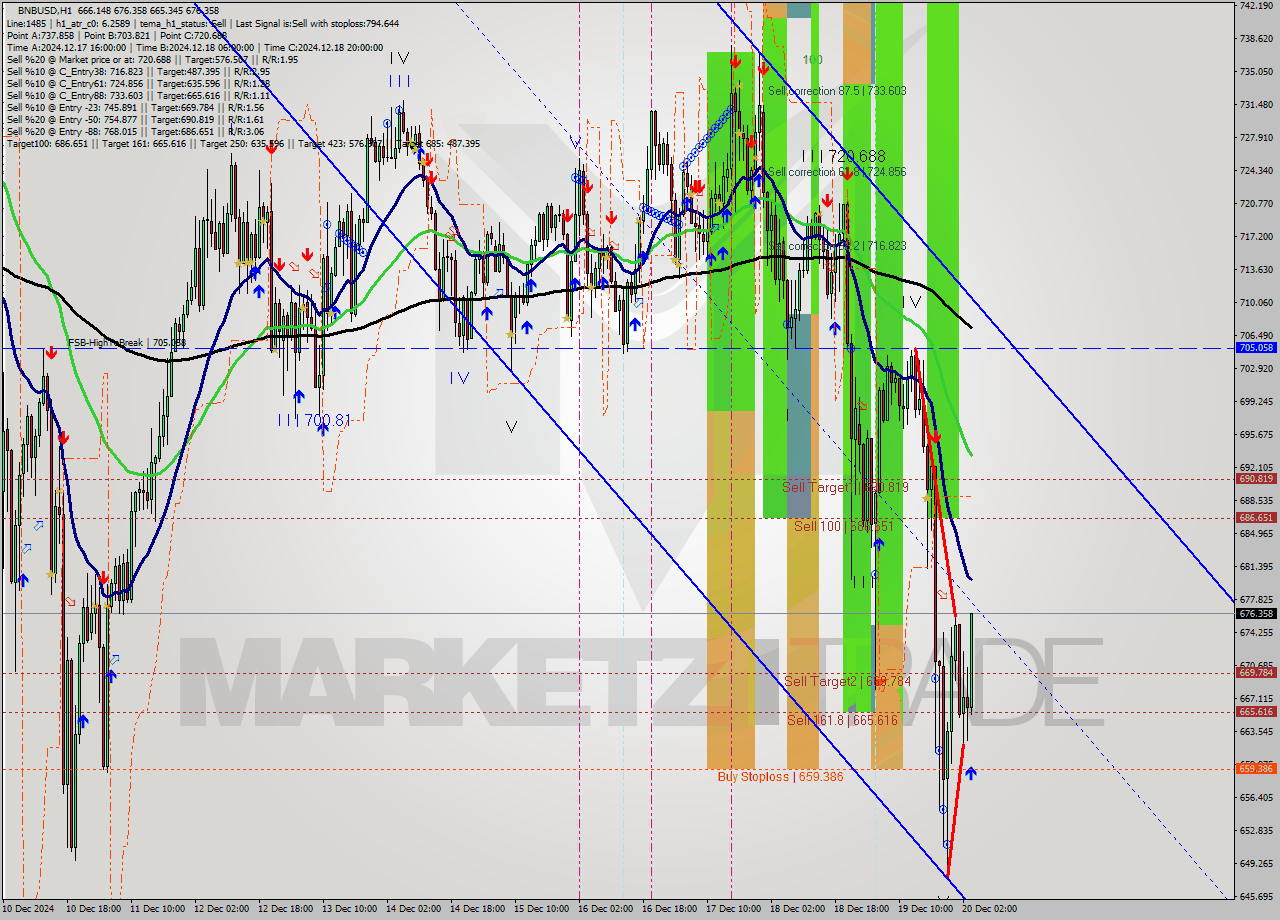Click the 742.190 price axis value
1280x920 pixels.
point(1256,6)
